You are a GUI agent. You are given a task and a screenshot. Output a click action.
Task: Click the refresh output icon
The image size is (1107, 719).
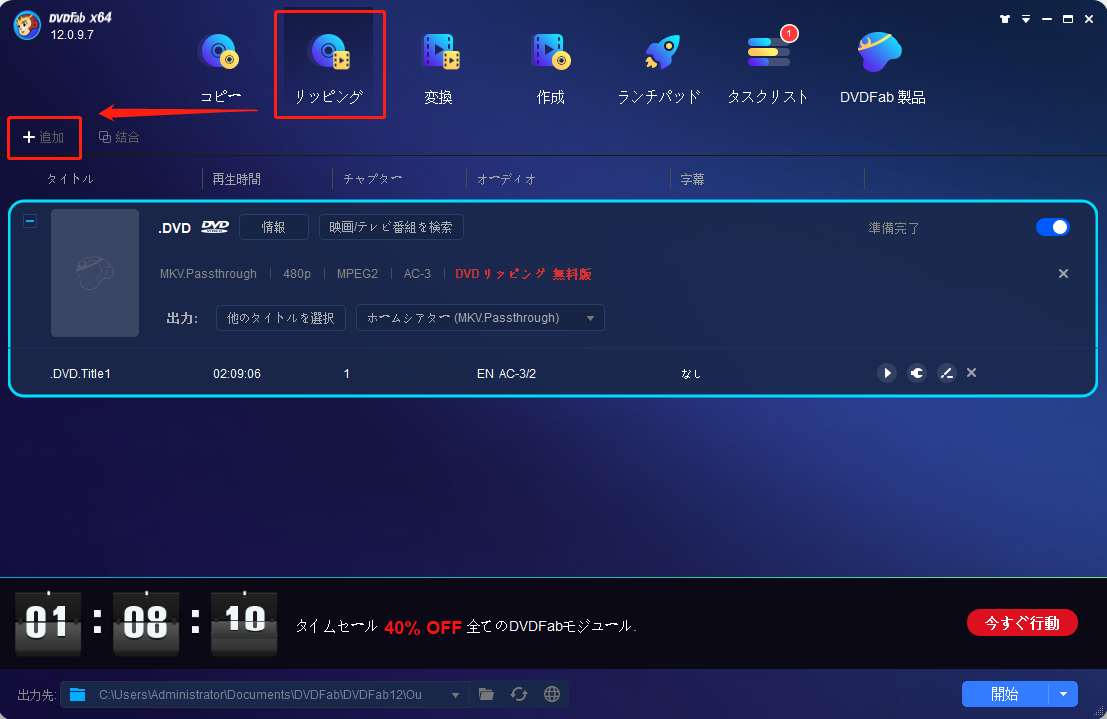pyautogui.click(x=519, y=694)
